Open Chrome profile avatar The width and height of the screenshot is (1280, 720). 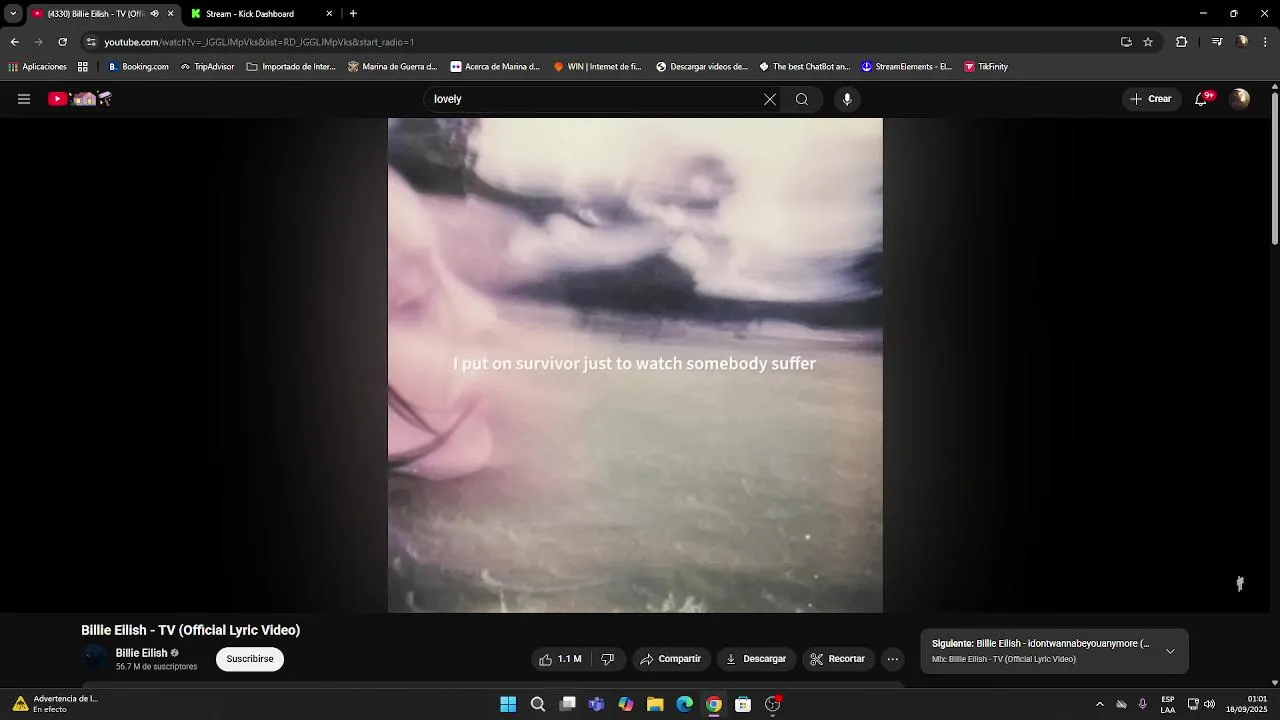(x=1242, y=42)
